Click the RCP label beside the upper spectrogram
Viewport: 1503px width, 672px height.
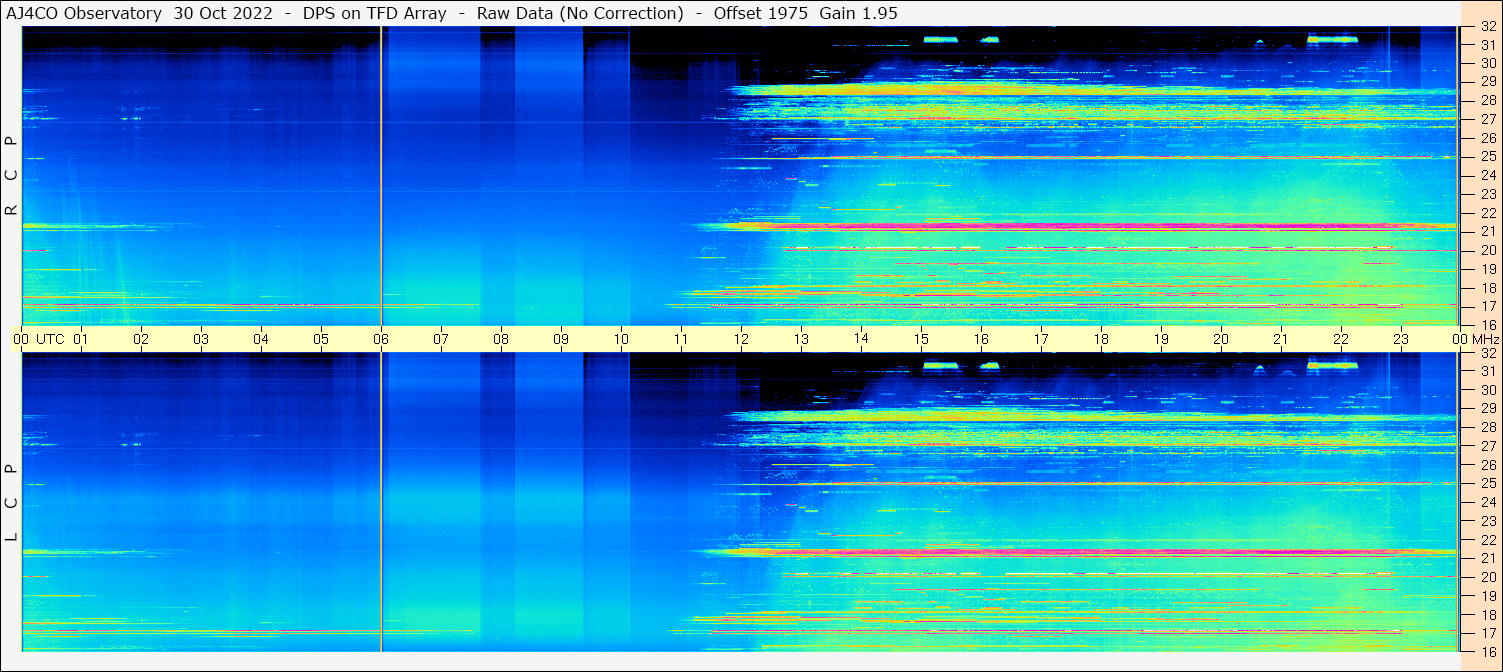click(x=12, y=175)
